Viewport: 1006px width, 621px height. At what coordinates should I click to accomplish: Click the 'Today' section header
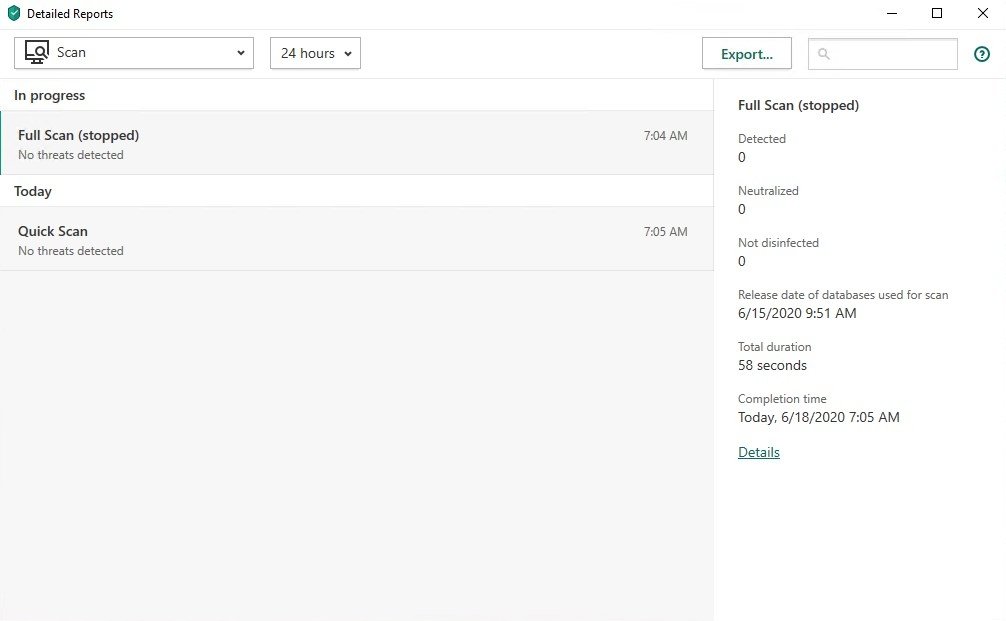33,191
